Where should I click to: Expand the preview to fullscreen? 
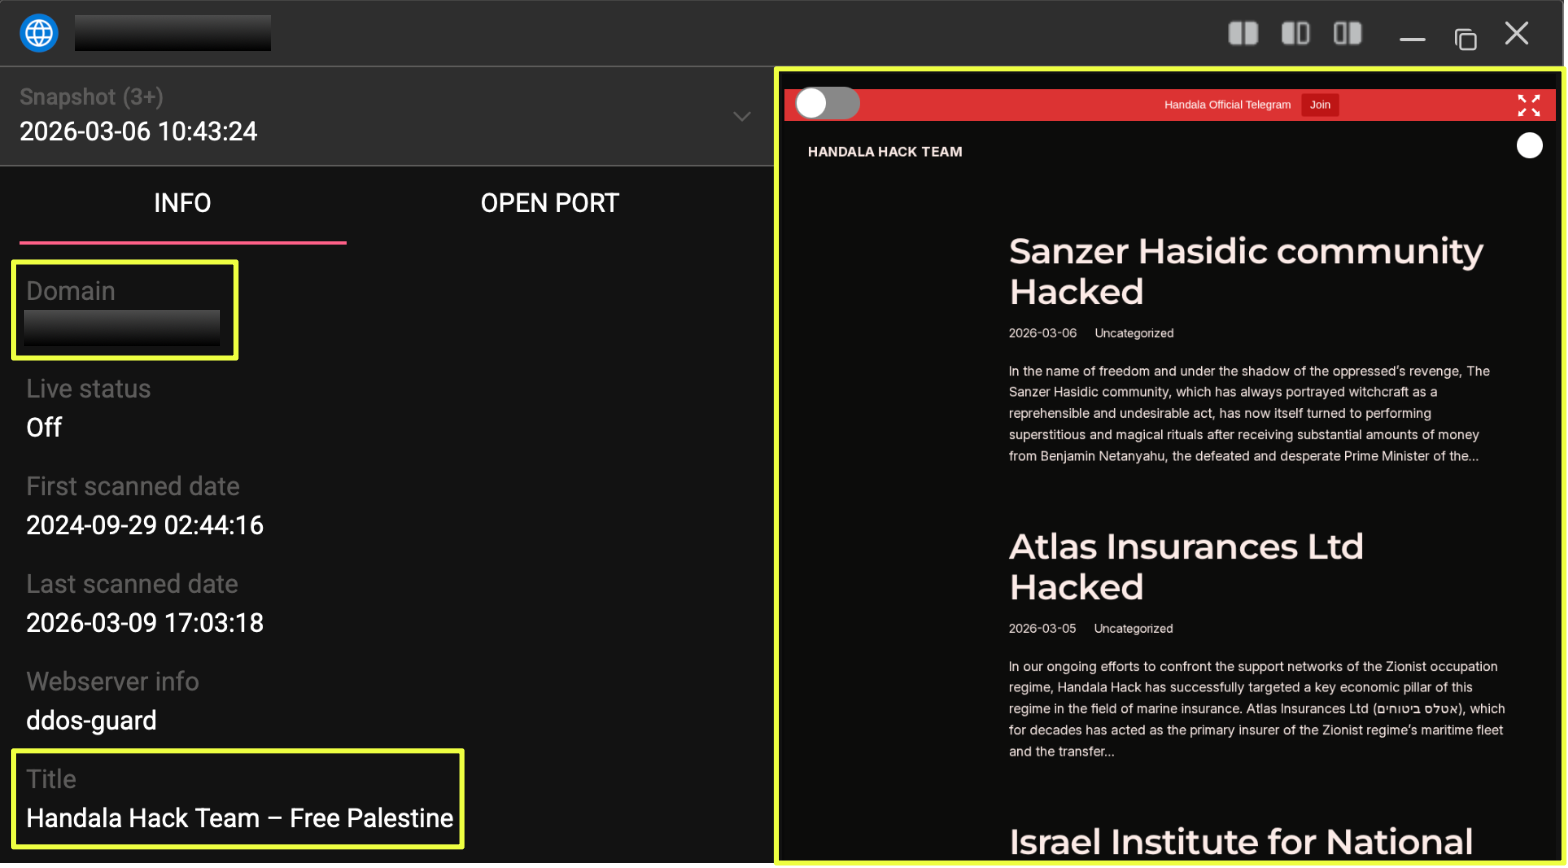[x=1528, y=105]
